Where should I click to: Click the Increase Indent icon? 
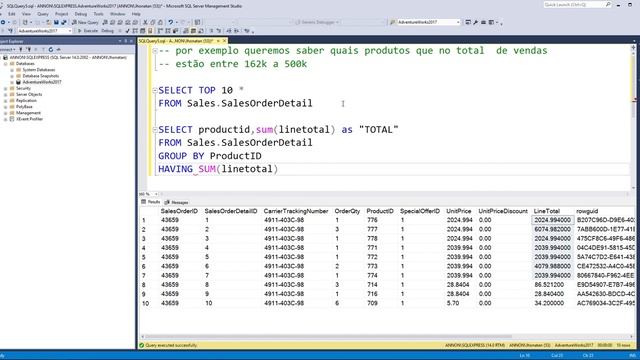[237, 31]
